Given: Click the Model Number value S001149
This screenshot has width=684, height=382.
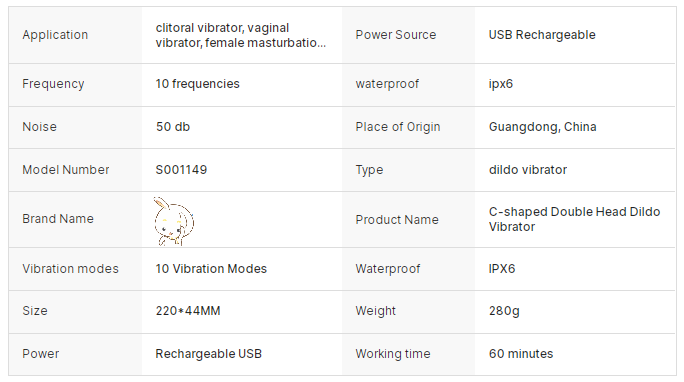Looking at the screenshot, I should [181, 170].
